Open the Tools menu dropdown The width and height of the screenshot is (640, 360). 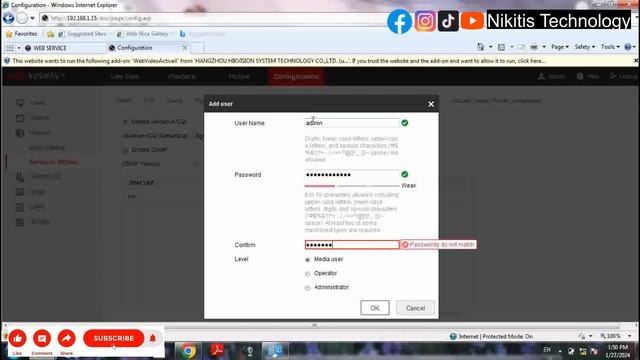click(610, 47)
